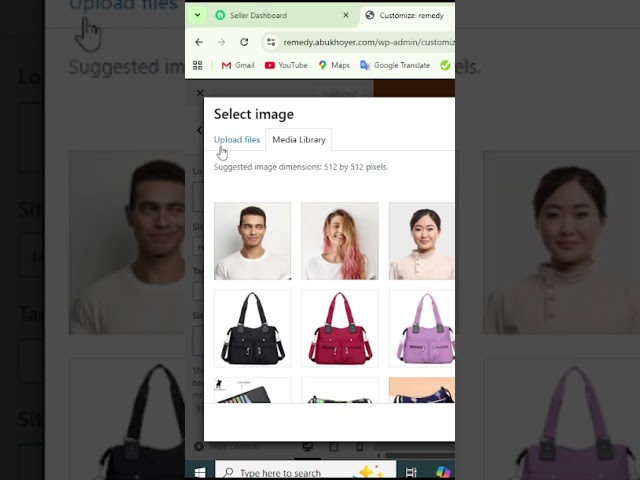Select the black handbag image
The height and width of the screenshot is (480, 640).
(253, 329)
